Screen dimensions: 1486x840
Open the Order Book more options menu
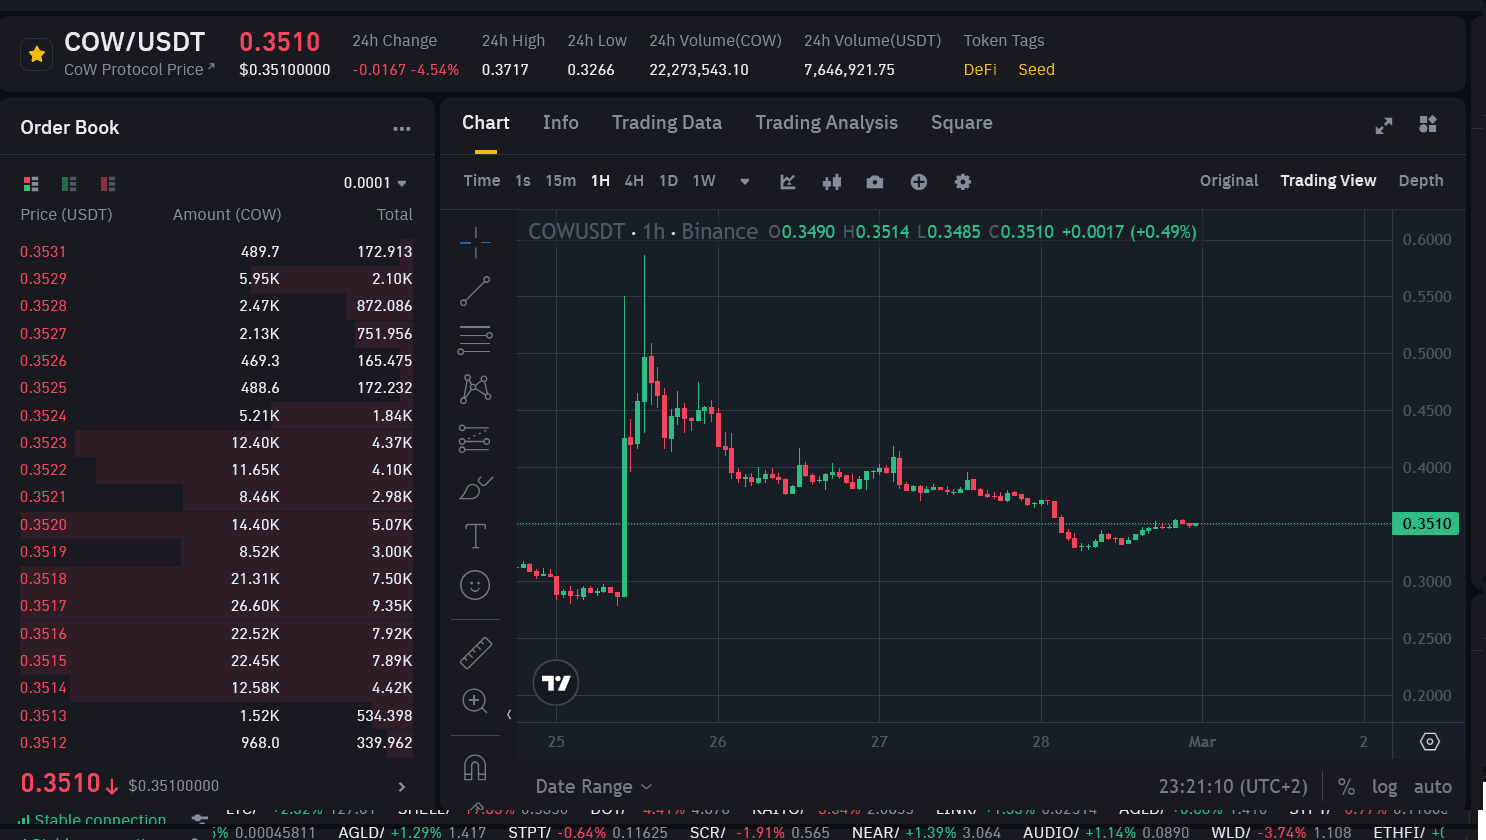(402, 128)
